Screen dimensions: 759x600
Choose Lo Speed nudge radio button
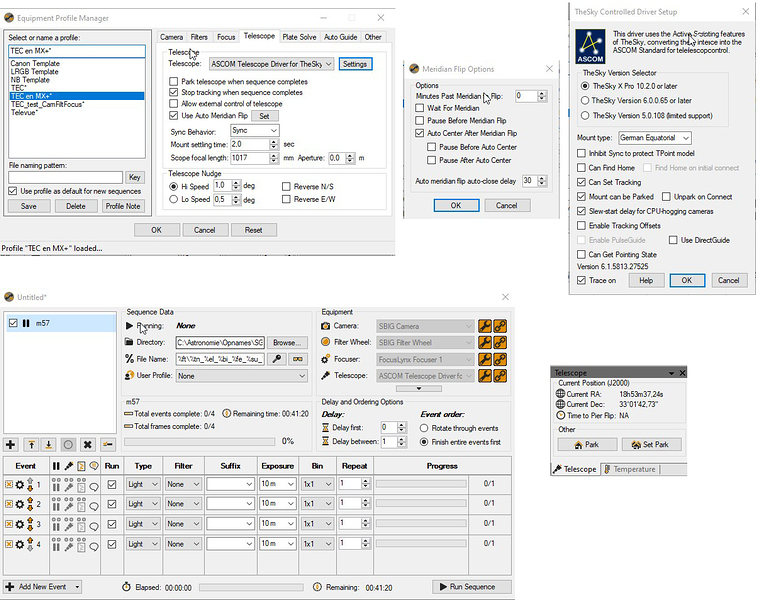[x=173, y=199]
